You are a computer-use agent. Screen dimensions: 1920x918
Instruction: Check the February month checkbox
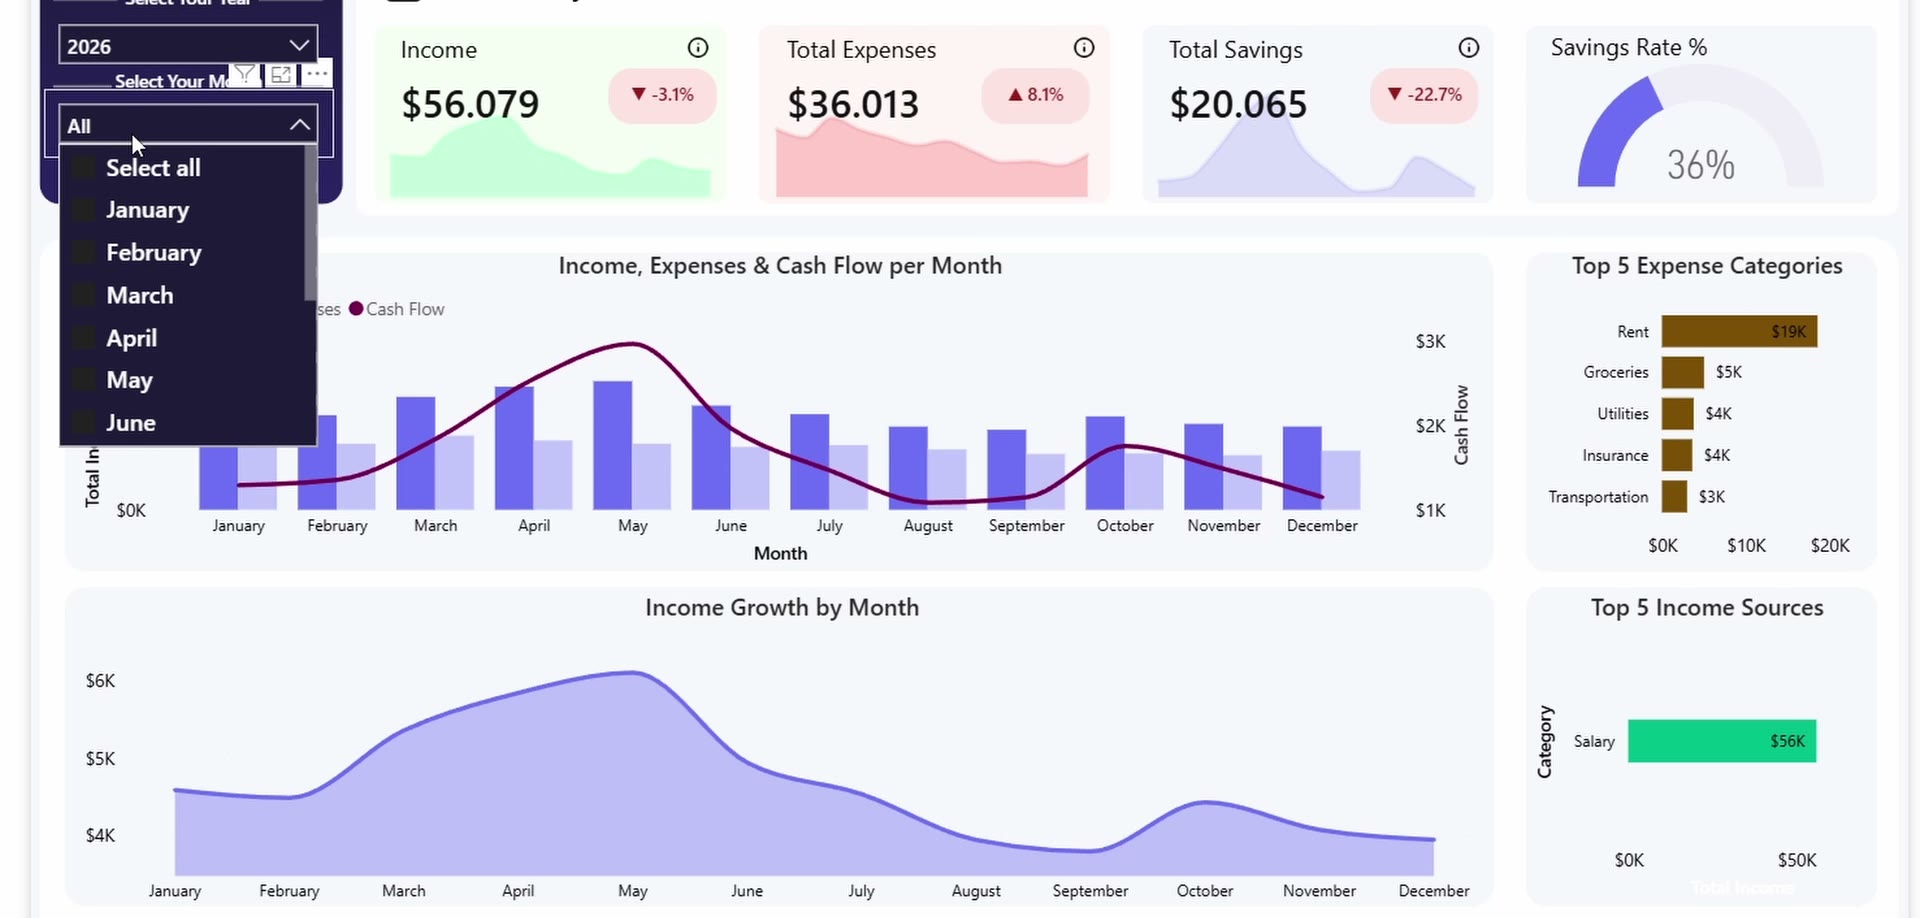pos(84,253)
